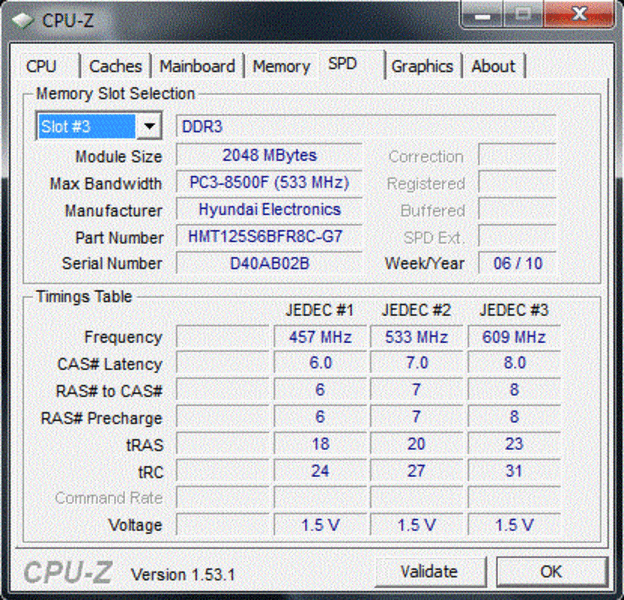The height and width of the screenshot is (600, 624).
Task: Click the SPD tab
Action: [352, 64]
